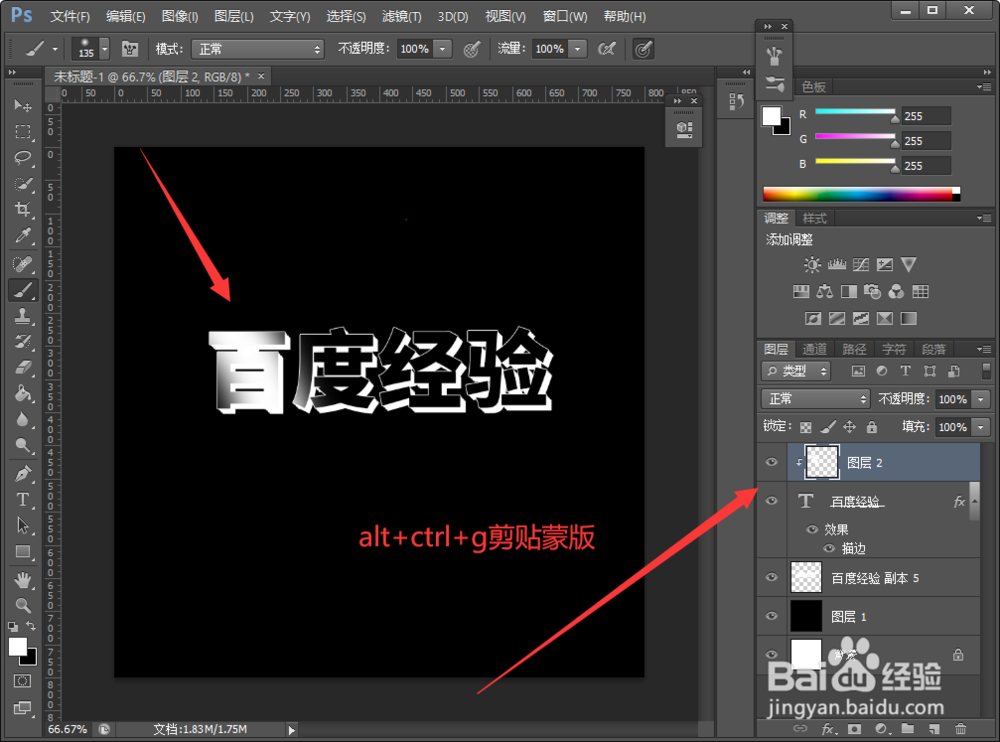Screen dimensions: 1000x742
Task: Select the Path Selection tool
Action: [23, 525]
